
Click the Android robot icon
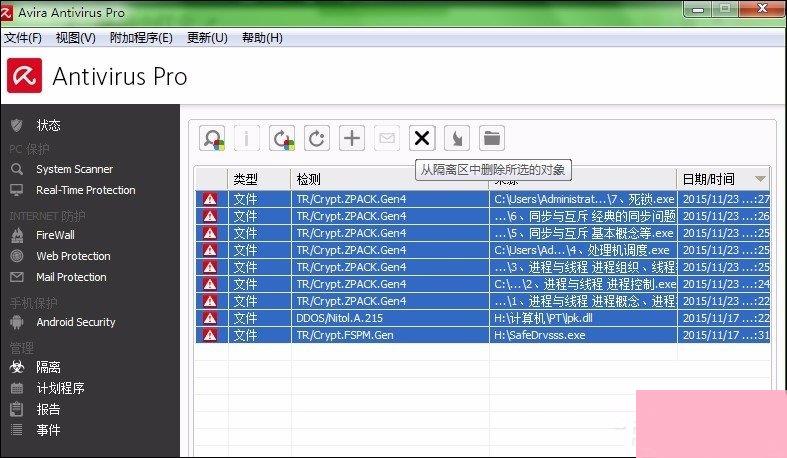17,322
